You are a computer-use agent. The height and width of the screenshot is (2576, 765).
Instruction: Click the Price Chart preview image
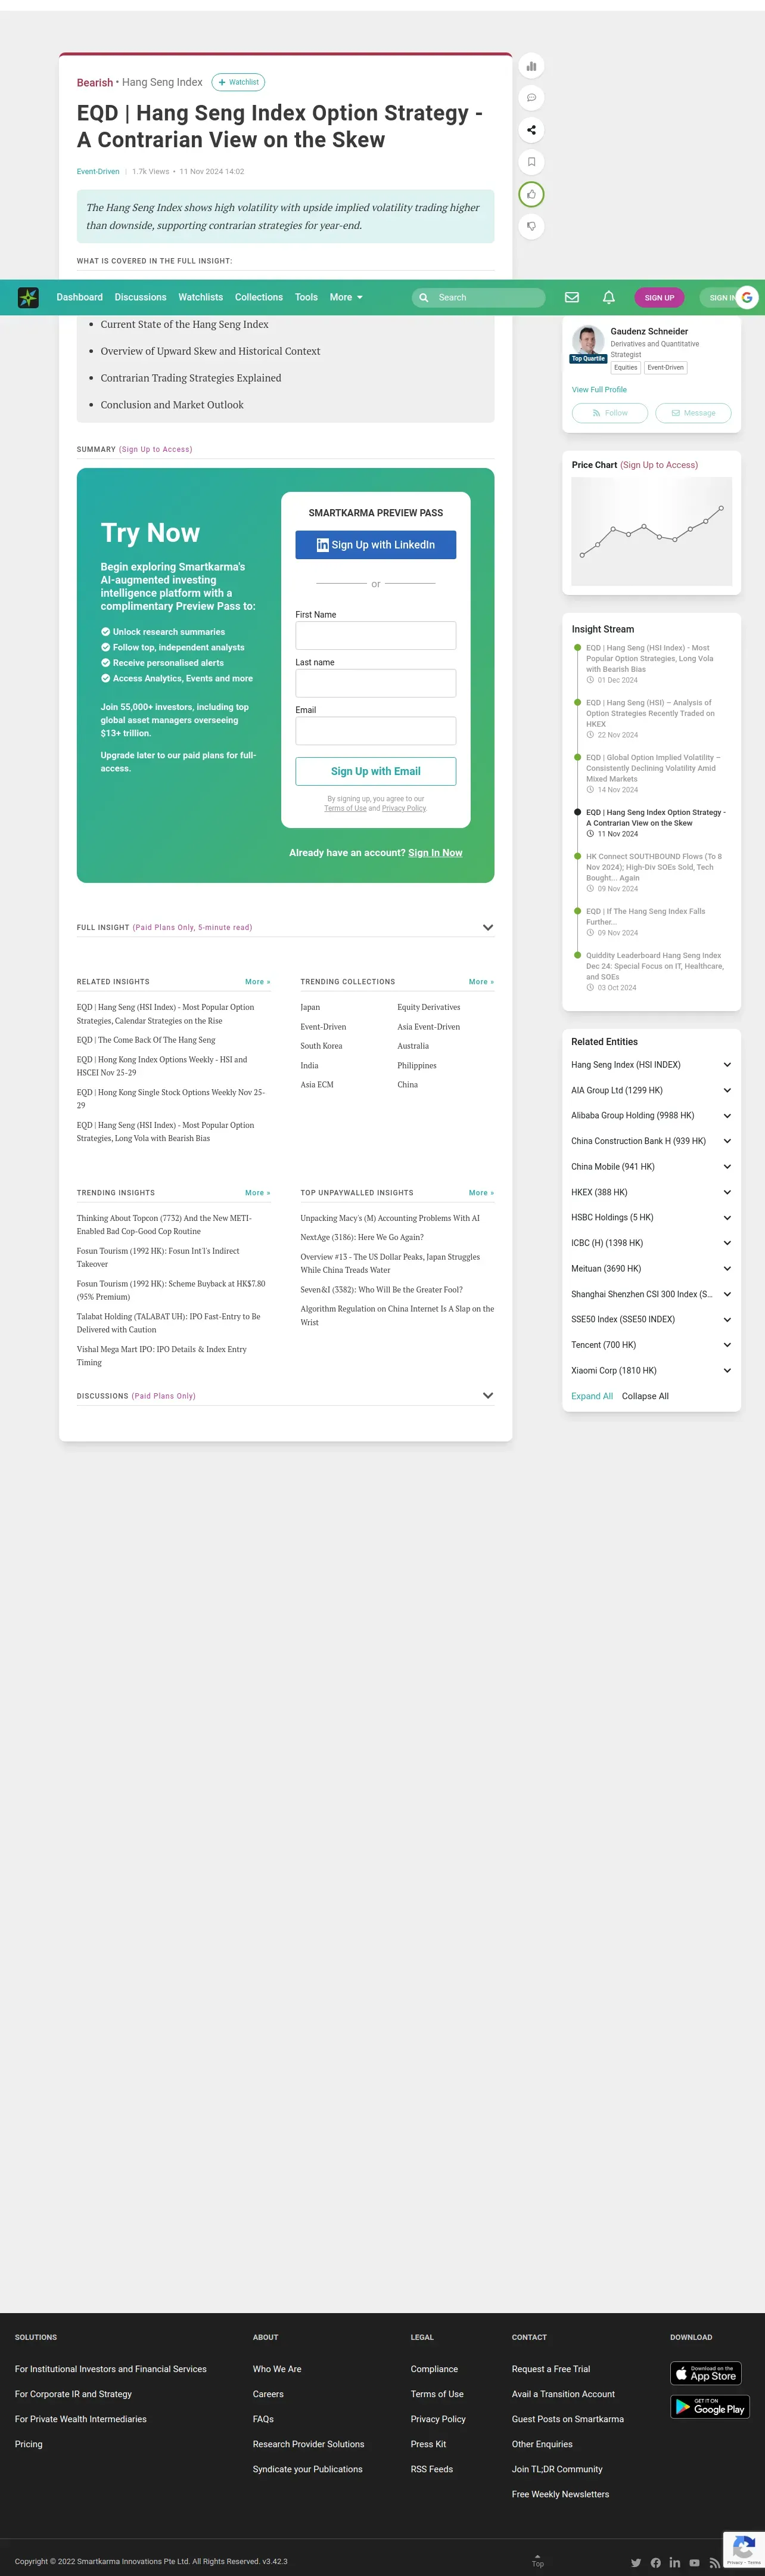click(651, 531)
